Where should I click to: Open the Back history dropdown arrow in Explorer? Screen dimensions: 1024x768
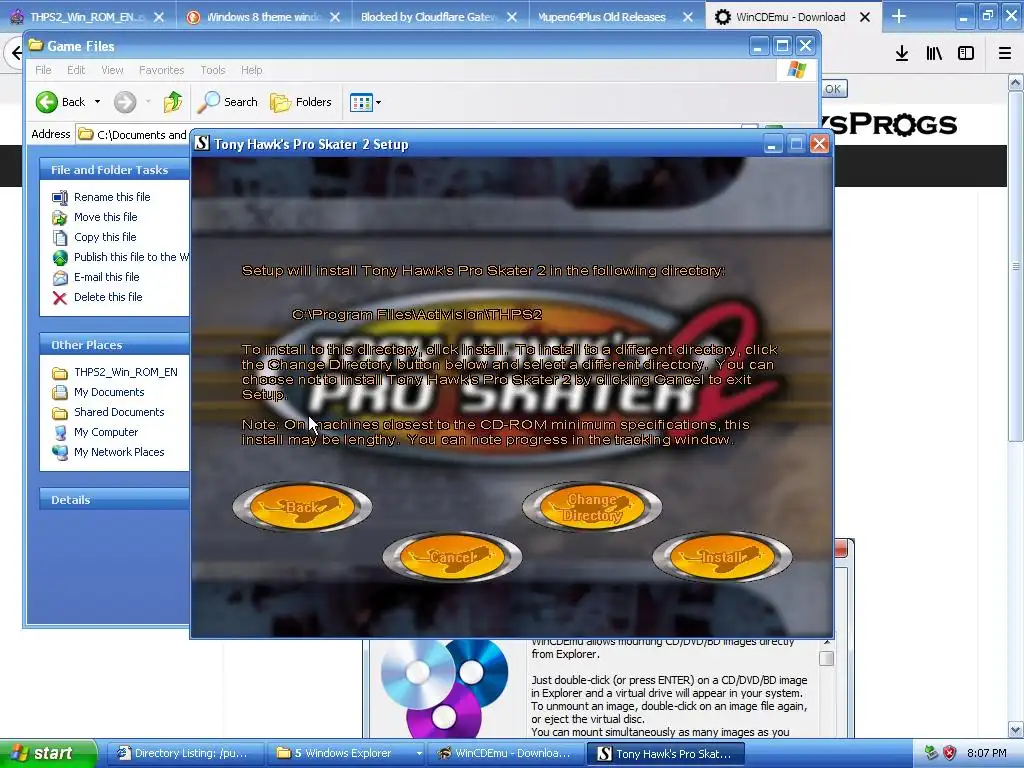tap(97, 102)
